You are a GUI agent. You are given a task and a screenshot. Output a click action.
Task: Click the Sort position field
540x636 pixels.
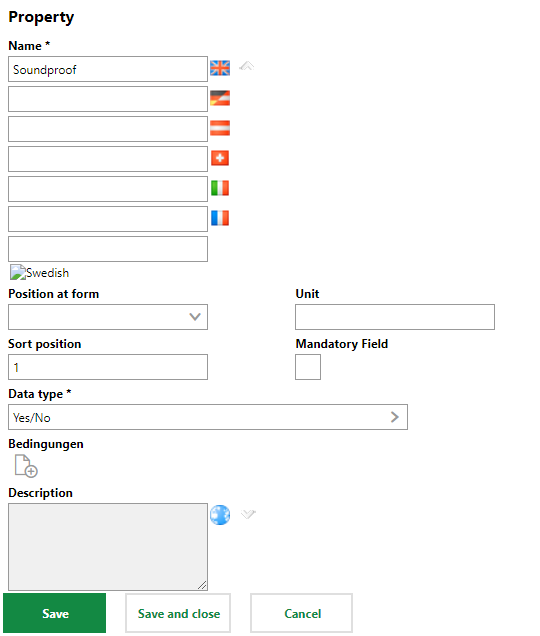click(108, 367)
